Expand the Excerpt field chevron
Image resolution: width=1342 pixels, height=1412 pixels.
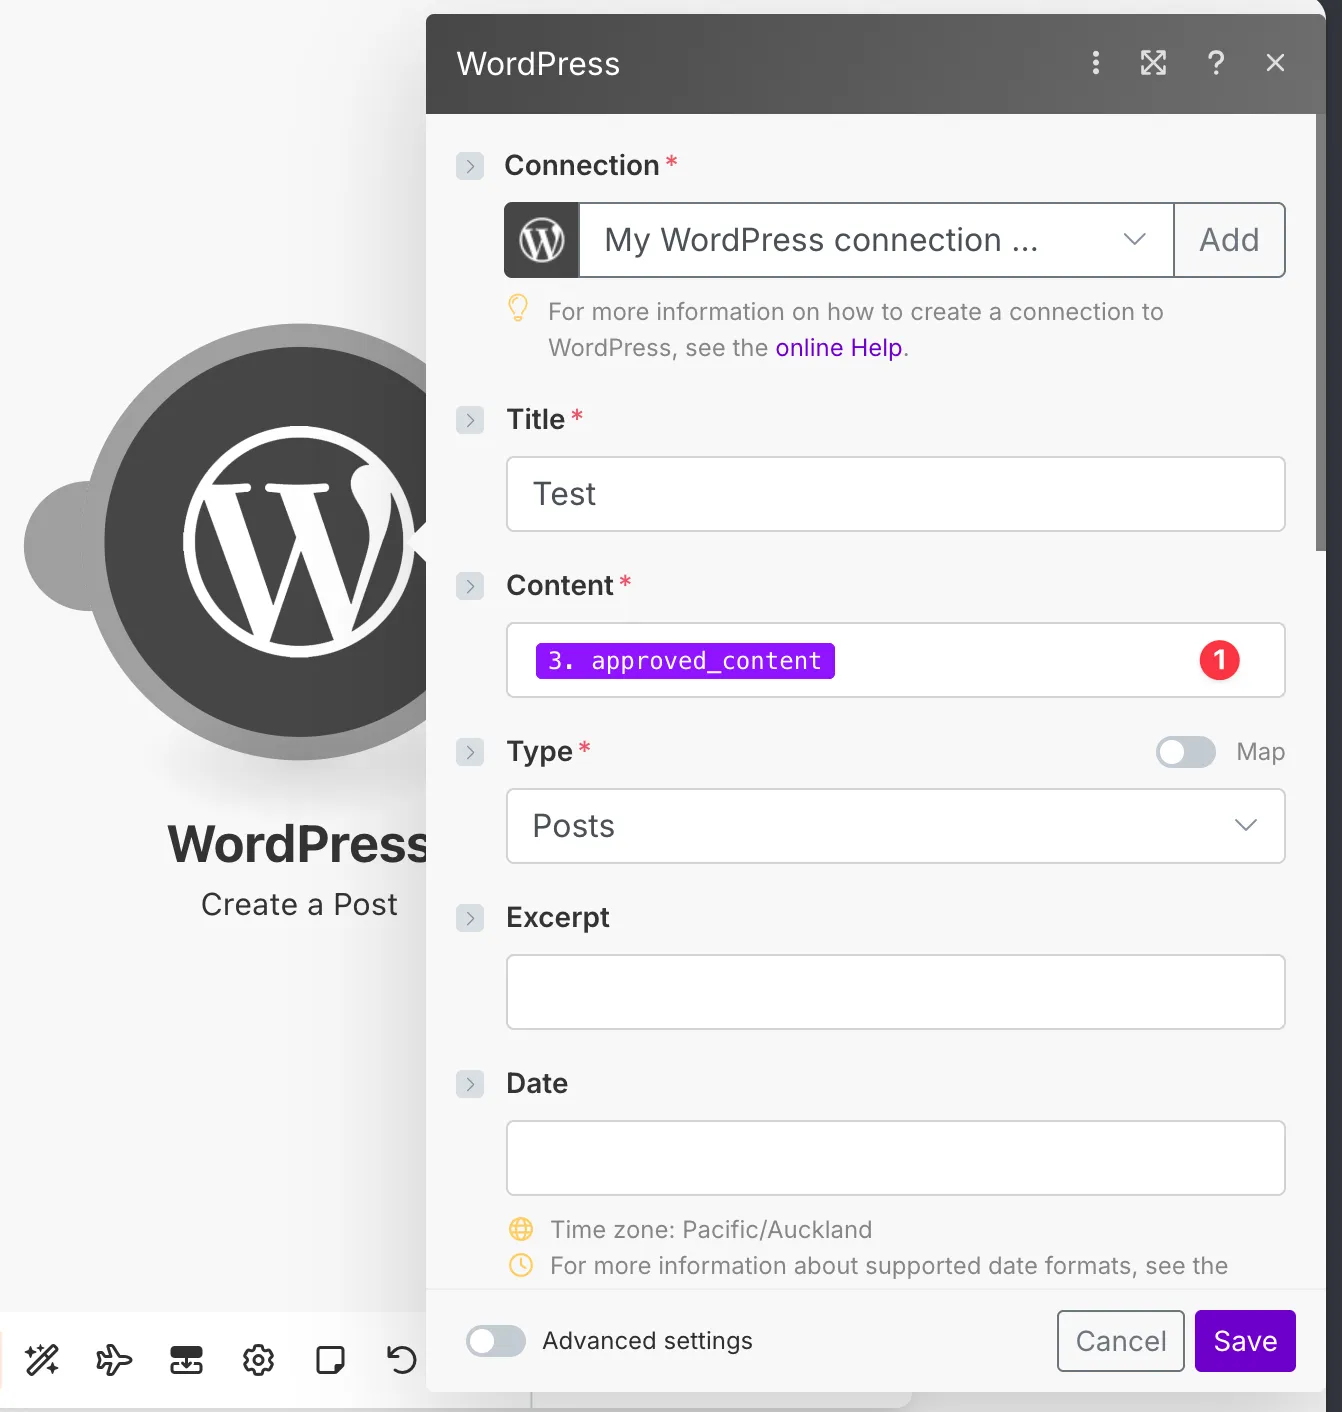pyautogui.click(x=470, y=918)
